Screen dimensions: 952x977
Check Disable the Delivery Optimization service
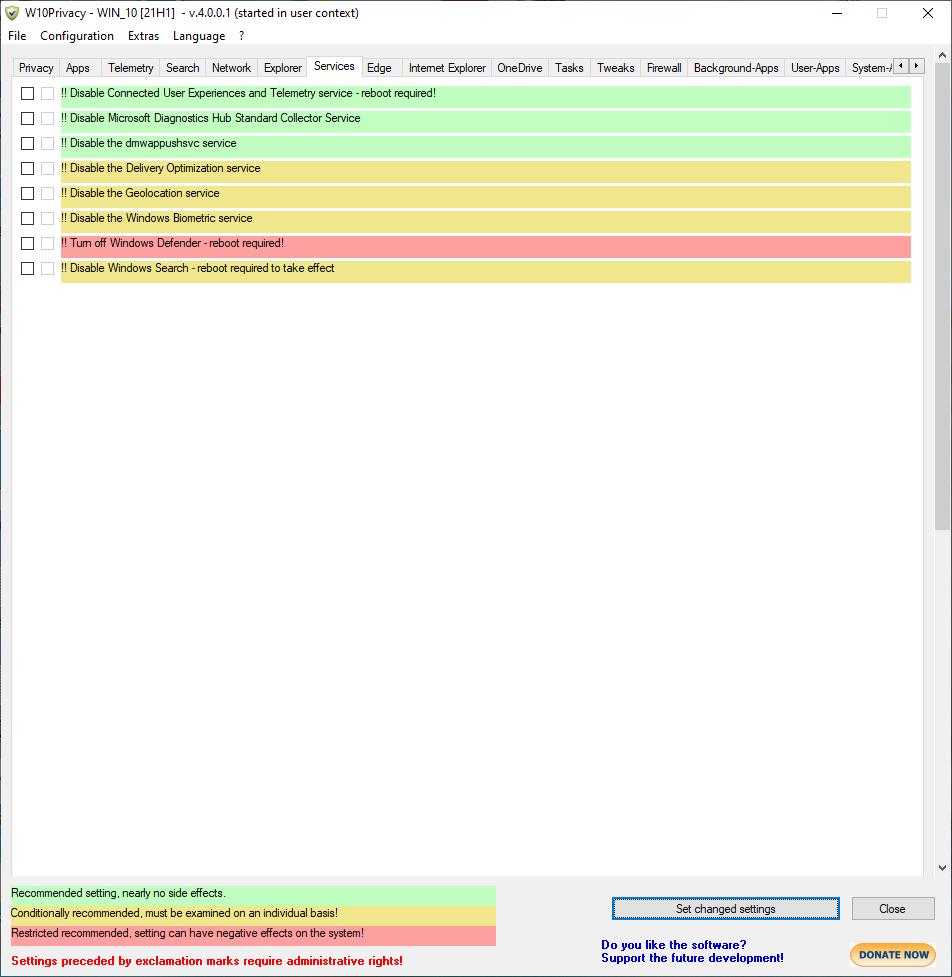[x=27, y=168]
